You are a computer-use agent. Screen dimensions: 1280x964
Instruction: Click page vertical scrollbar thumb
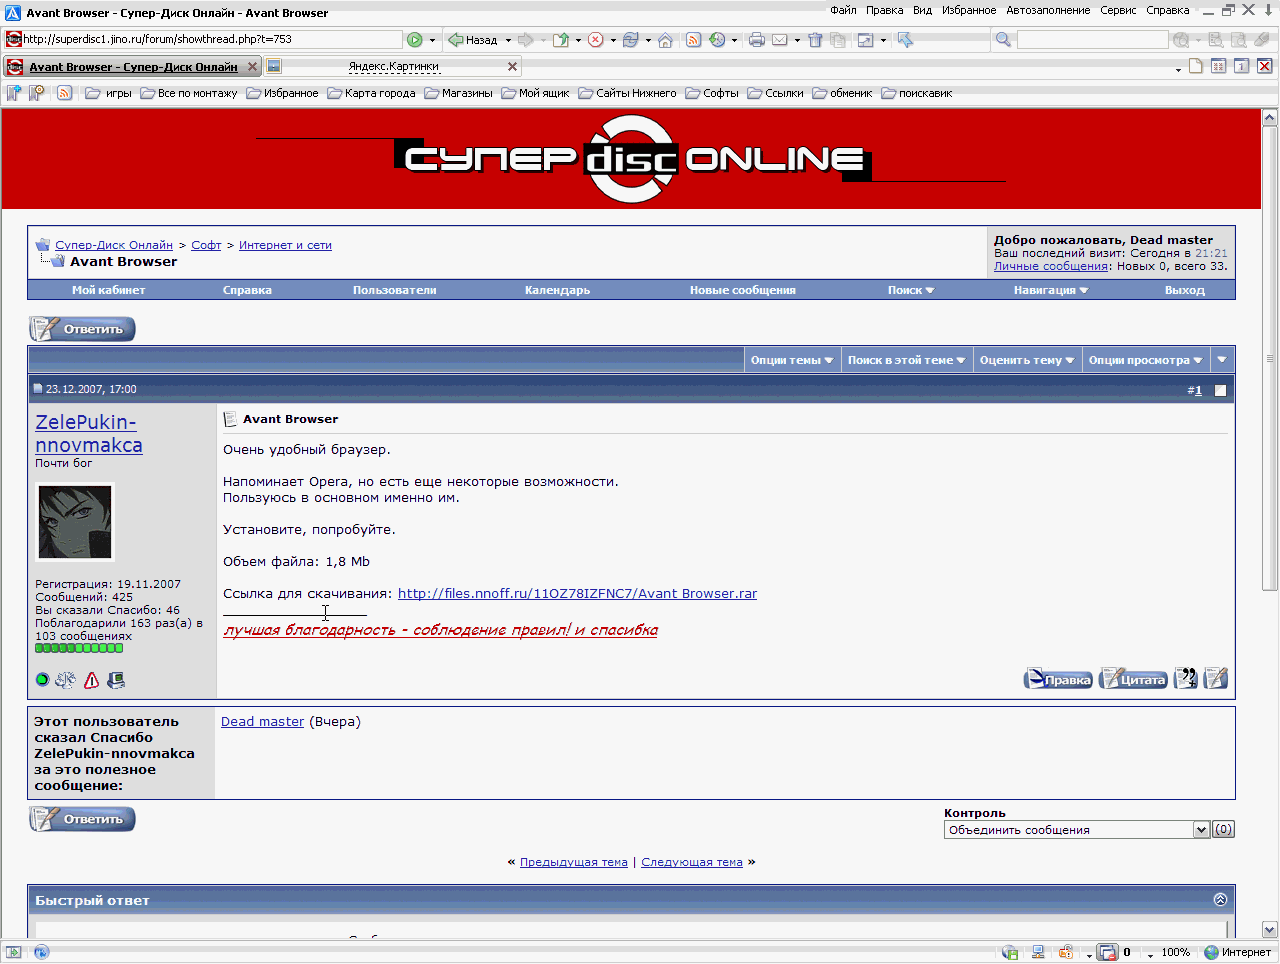(x=1270, y=357)
